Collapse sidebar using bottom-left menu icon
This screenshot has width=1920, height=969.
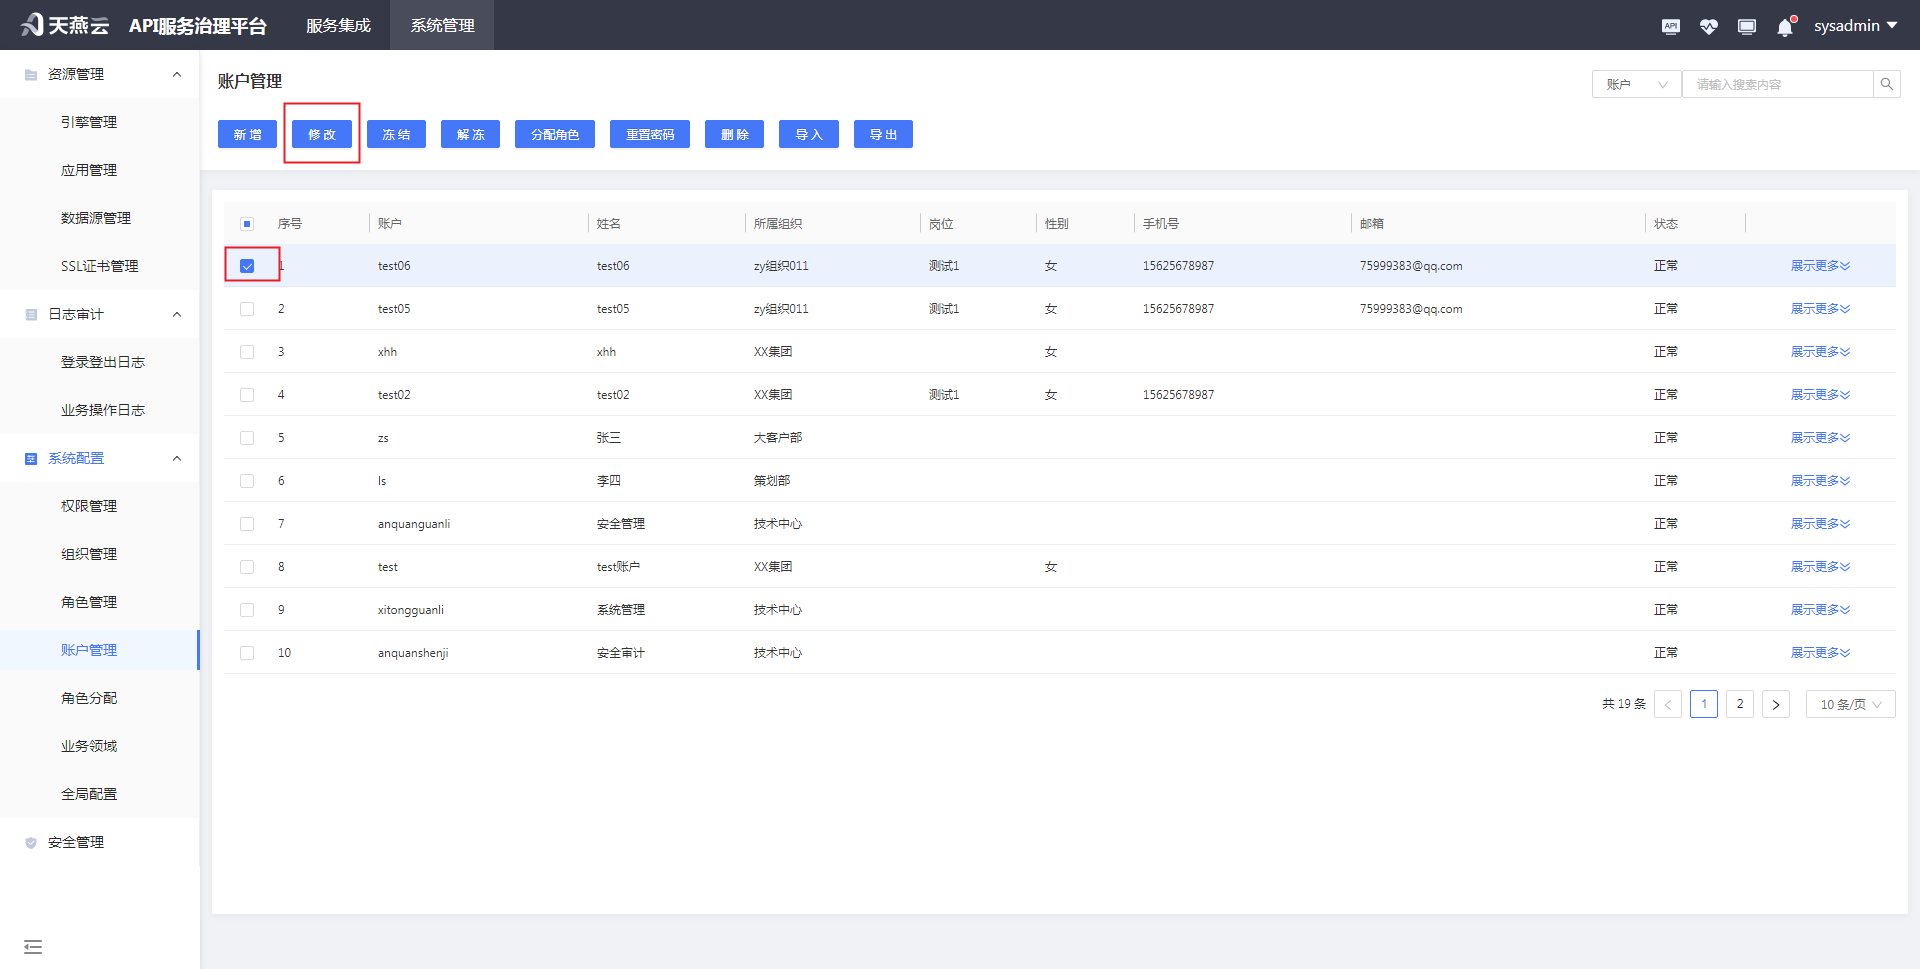pos(33,946)
